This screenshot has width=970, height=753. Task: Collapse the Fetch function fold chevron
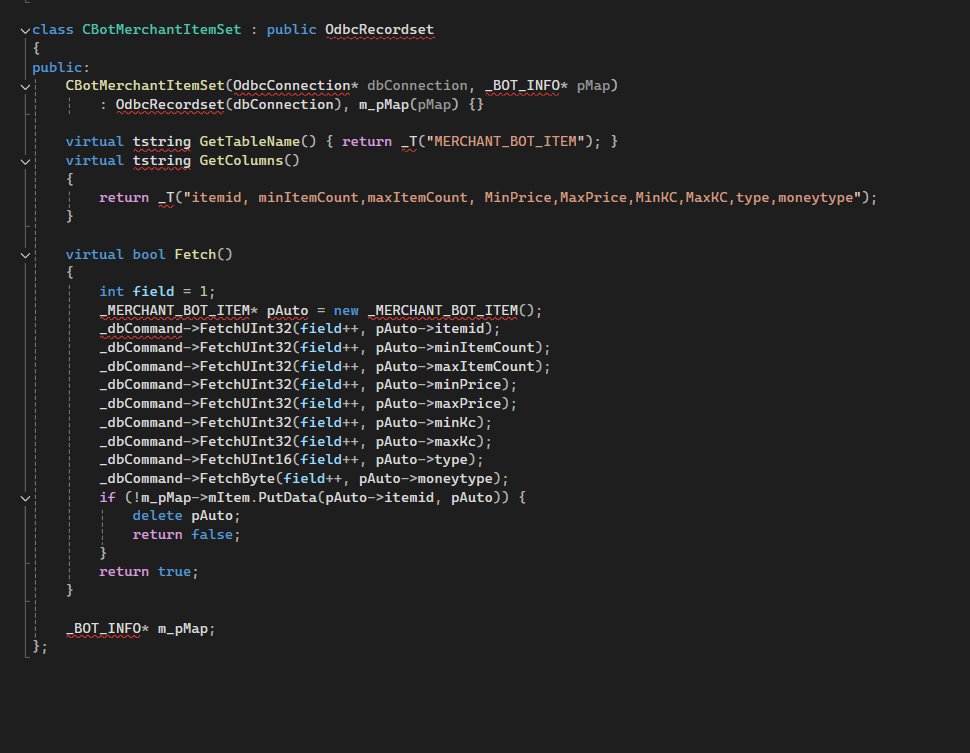pyautogui.click(x=25, y=255)
